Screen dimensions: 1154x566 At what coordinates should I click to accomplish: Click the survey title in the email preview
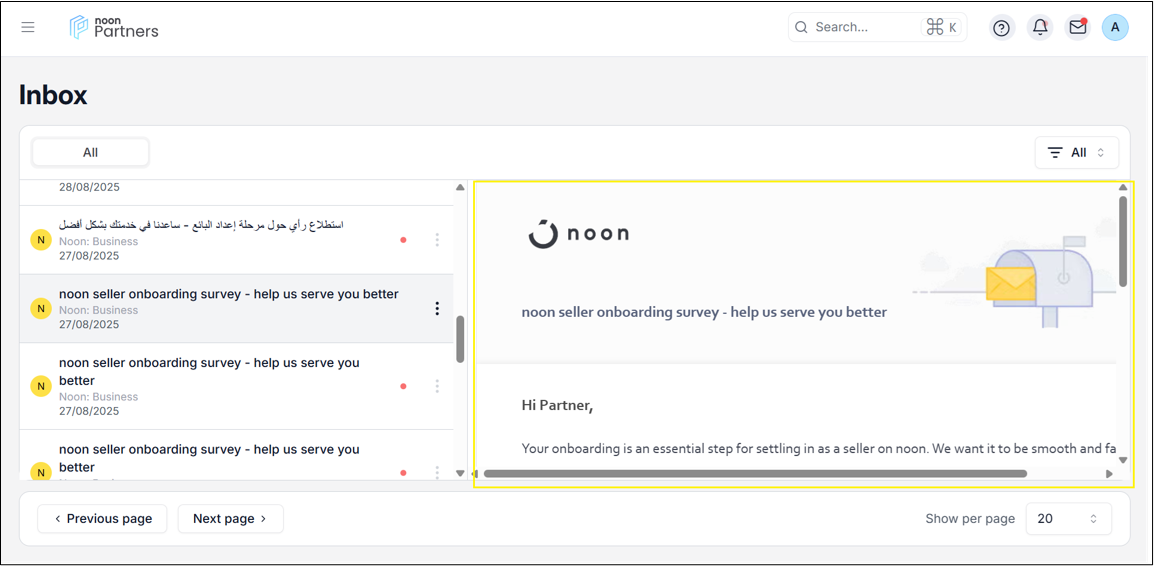704,312
